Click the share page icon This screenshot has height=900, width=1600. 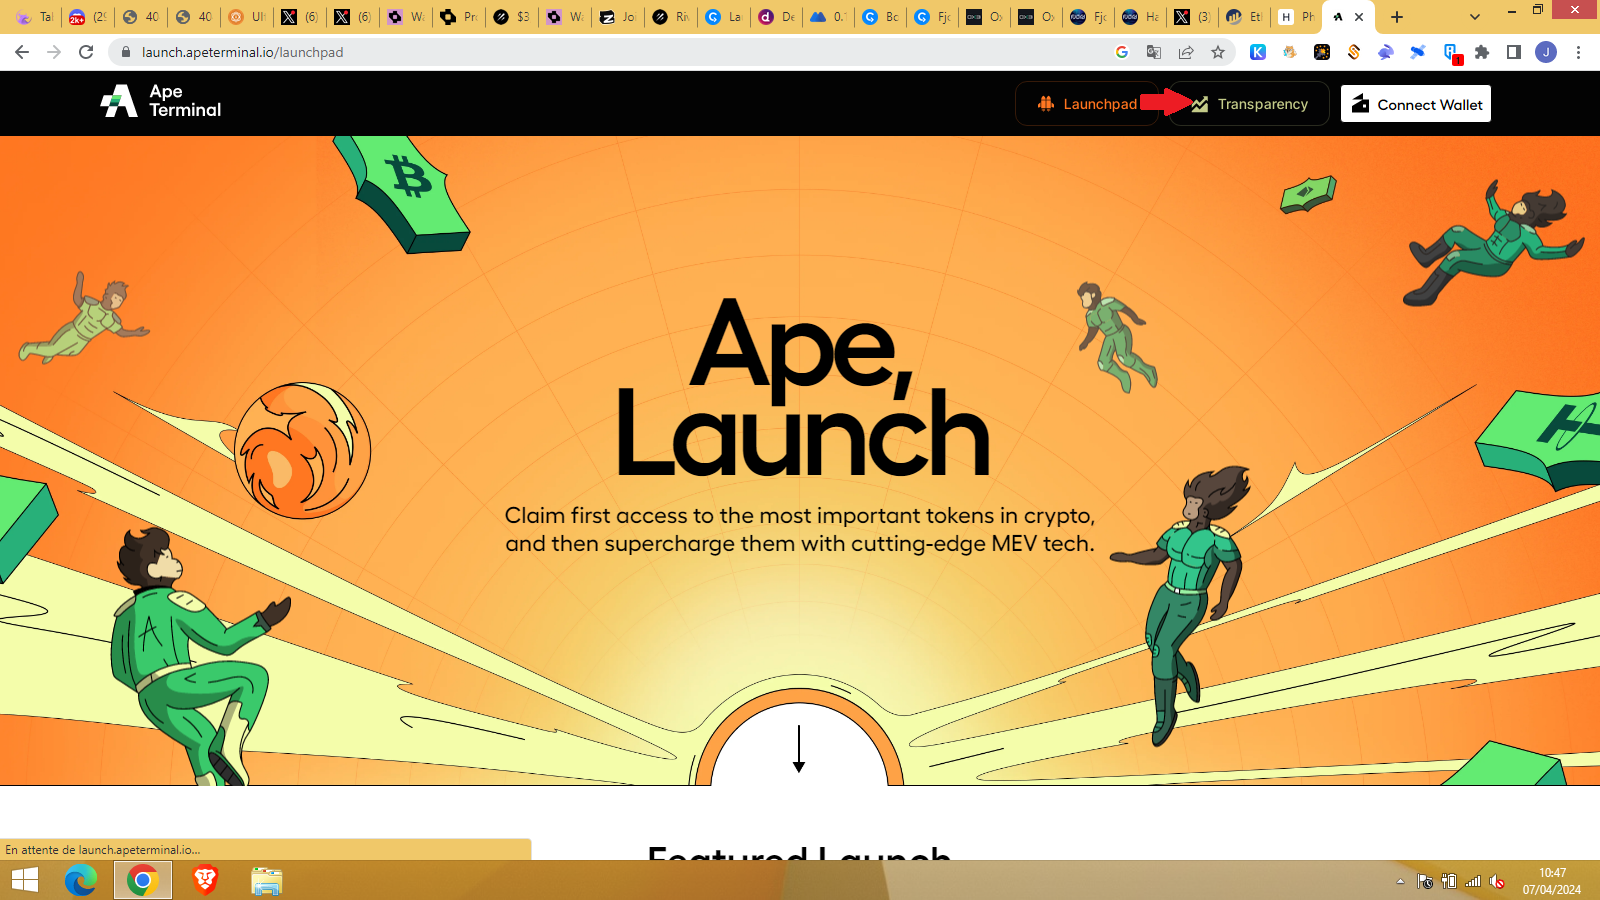pos(1186,52)
